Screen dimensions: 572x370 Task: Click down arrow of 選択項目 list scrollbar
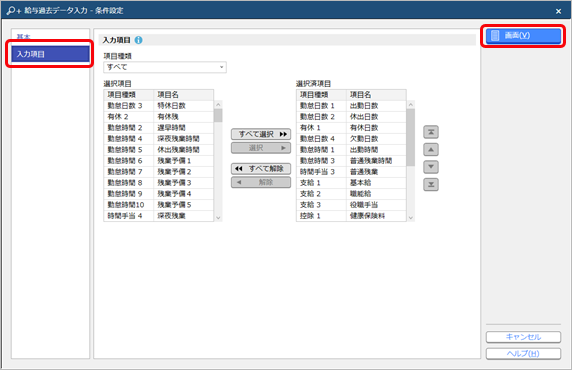[x=218, y=218]
